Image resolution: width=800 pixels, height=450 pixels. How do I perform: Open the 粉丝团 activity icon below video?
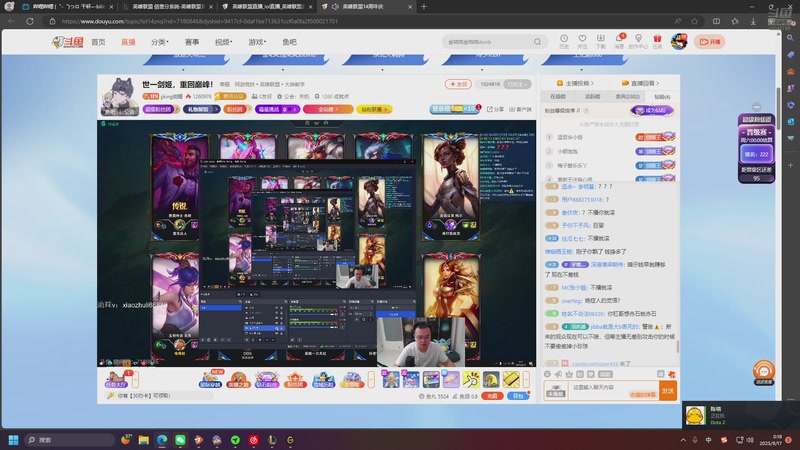tap(295, 380)
